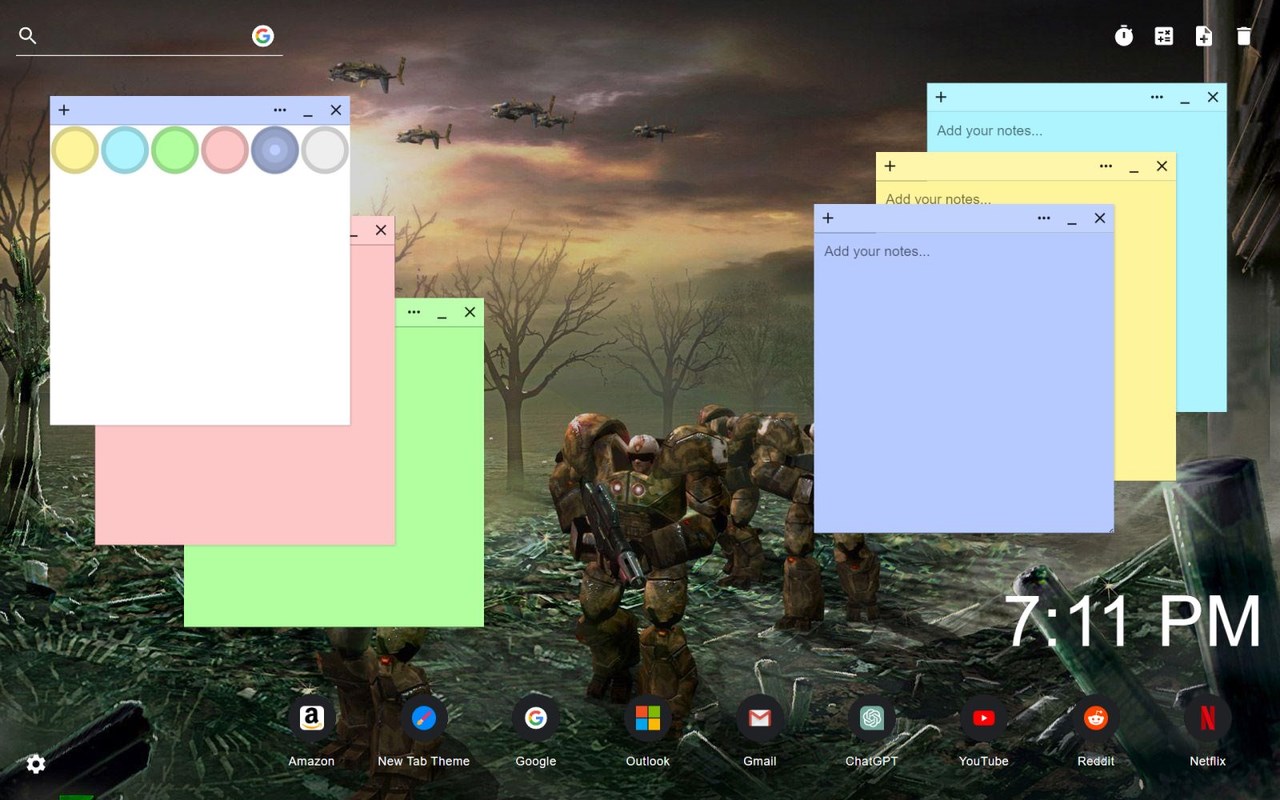Select the purple-blue color swatch
Screen dimensions: 1280x800
(275, 150)
